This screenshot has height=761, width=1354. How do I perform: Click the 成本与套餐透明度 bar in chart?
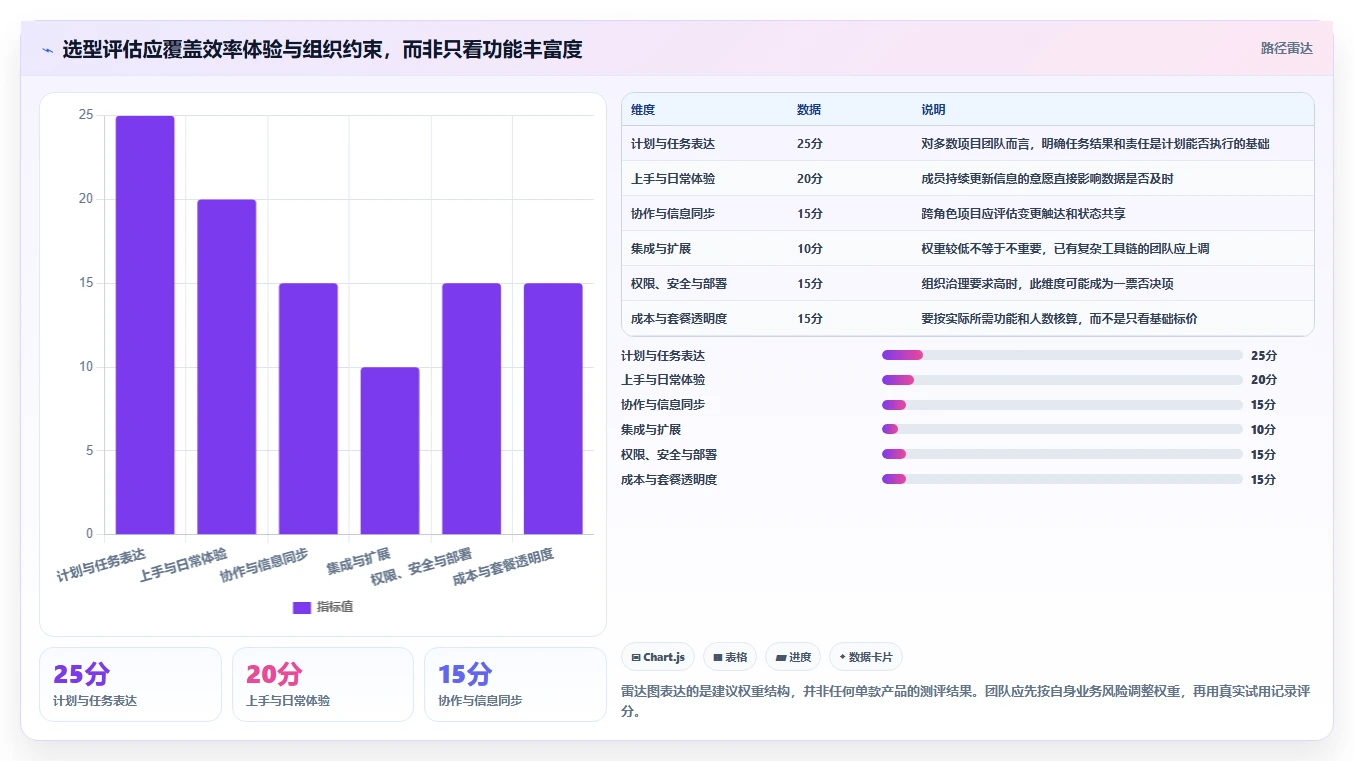click(x=553, y=409)
